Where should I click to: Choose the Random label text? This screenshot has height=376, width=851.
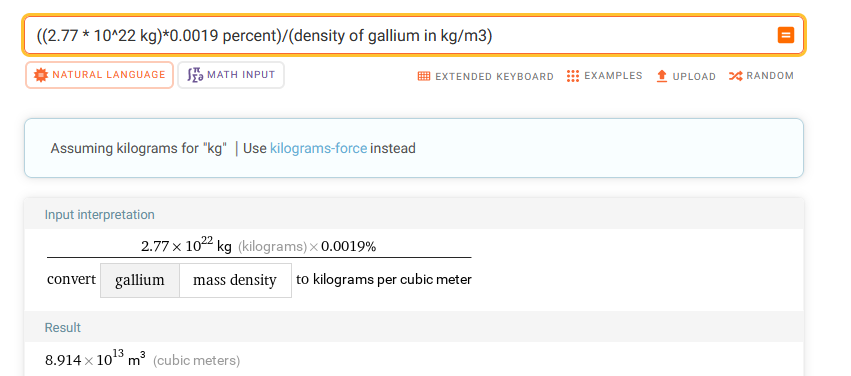(x=770, y=76)
